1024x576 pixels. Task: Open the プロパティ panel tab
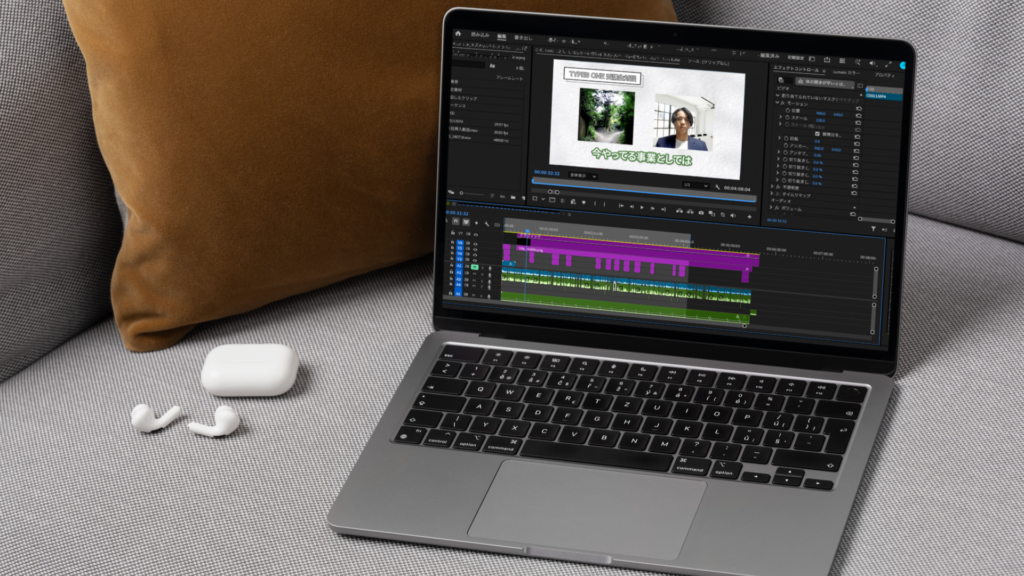(884, 75)
